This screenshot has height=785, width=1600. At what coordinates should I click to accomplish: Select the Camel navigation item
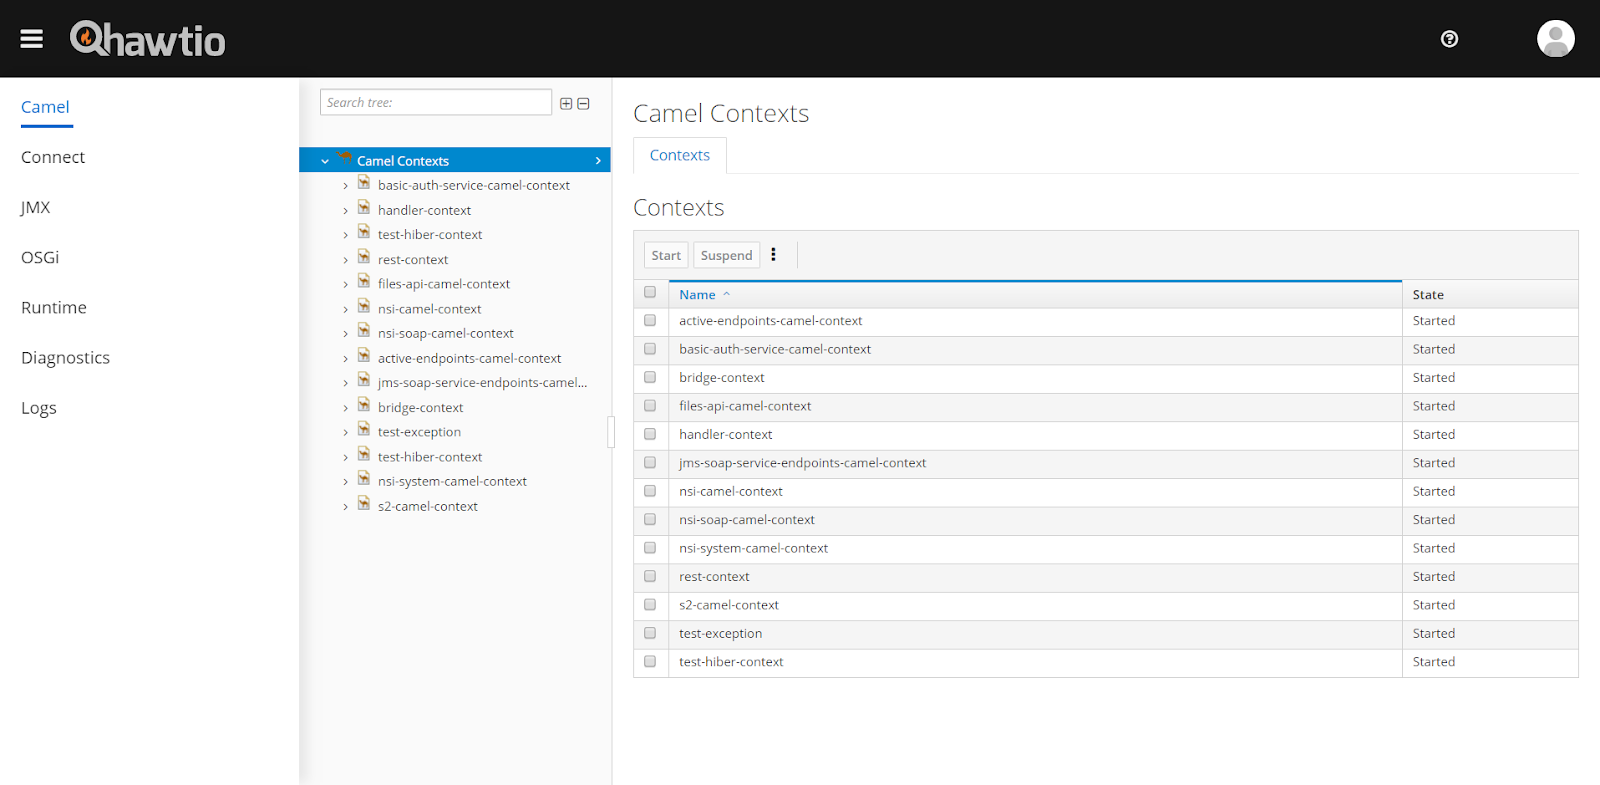coord(46,107)
